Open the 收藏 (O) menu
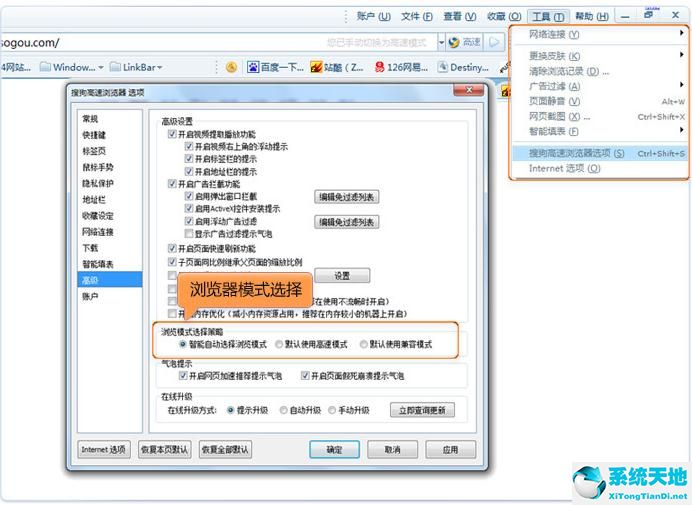The image size is (692, 505). [x=504, y=17]
